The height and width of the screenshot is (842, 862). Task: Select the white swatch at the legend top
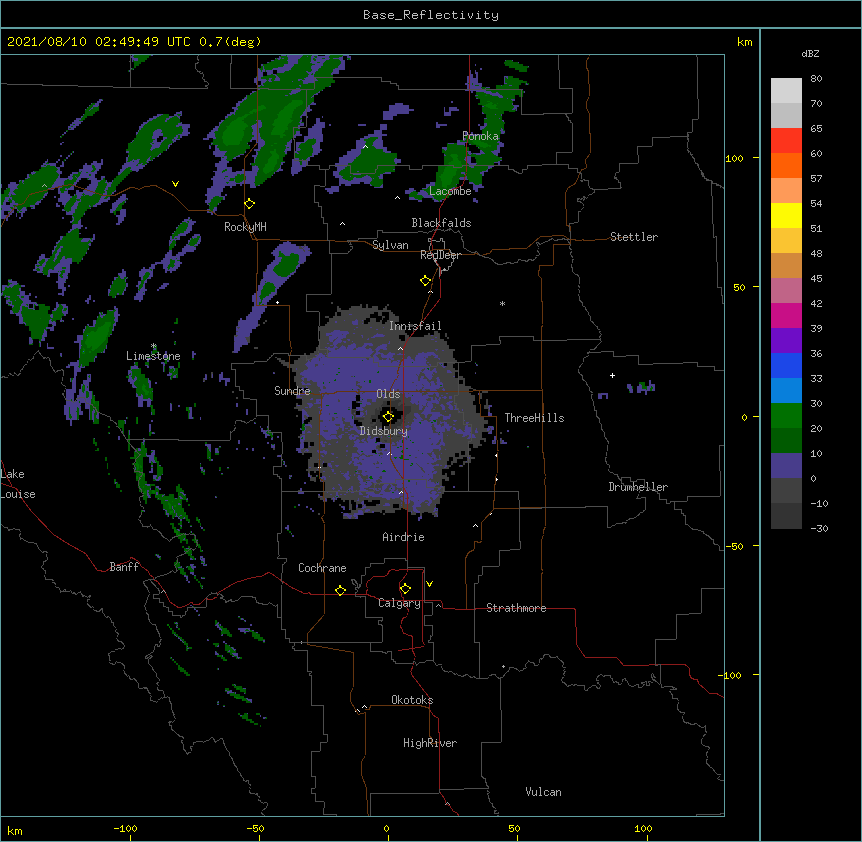click(x=786, y=90)
